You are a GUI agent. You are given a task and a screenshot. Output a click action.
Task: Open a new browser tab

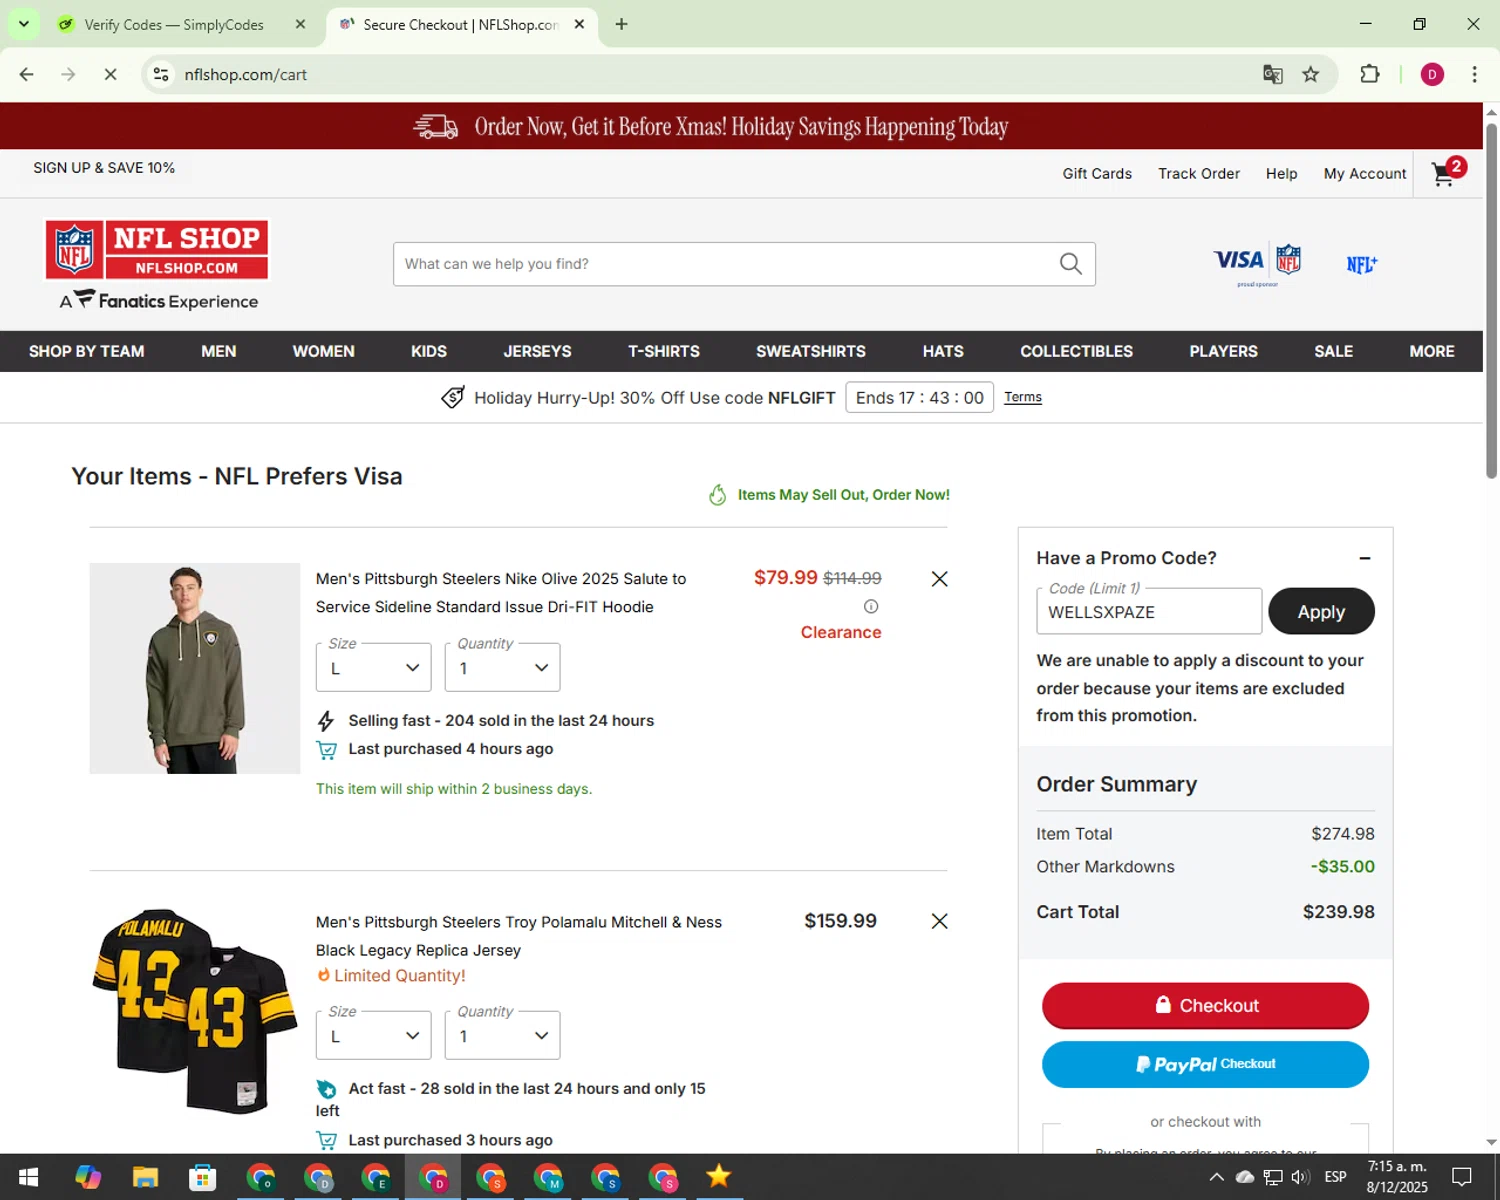point(621,24)
